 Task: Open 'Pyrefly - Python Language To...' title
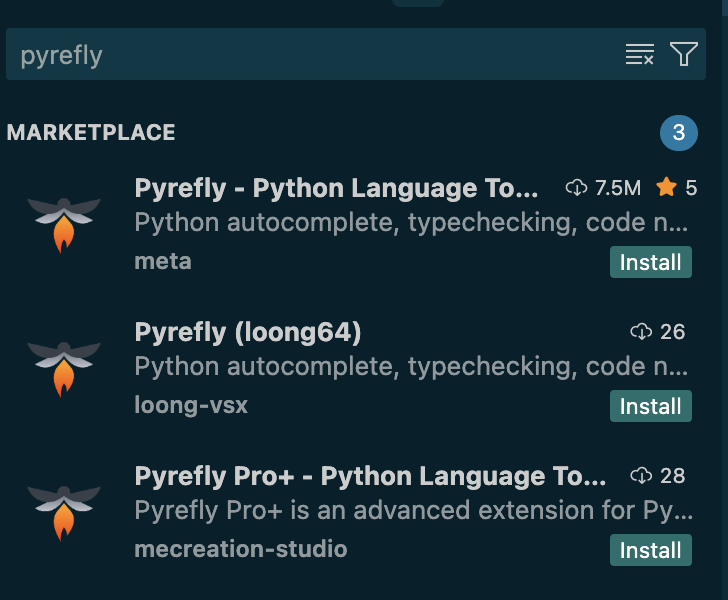coord(336,189)
